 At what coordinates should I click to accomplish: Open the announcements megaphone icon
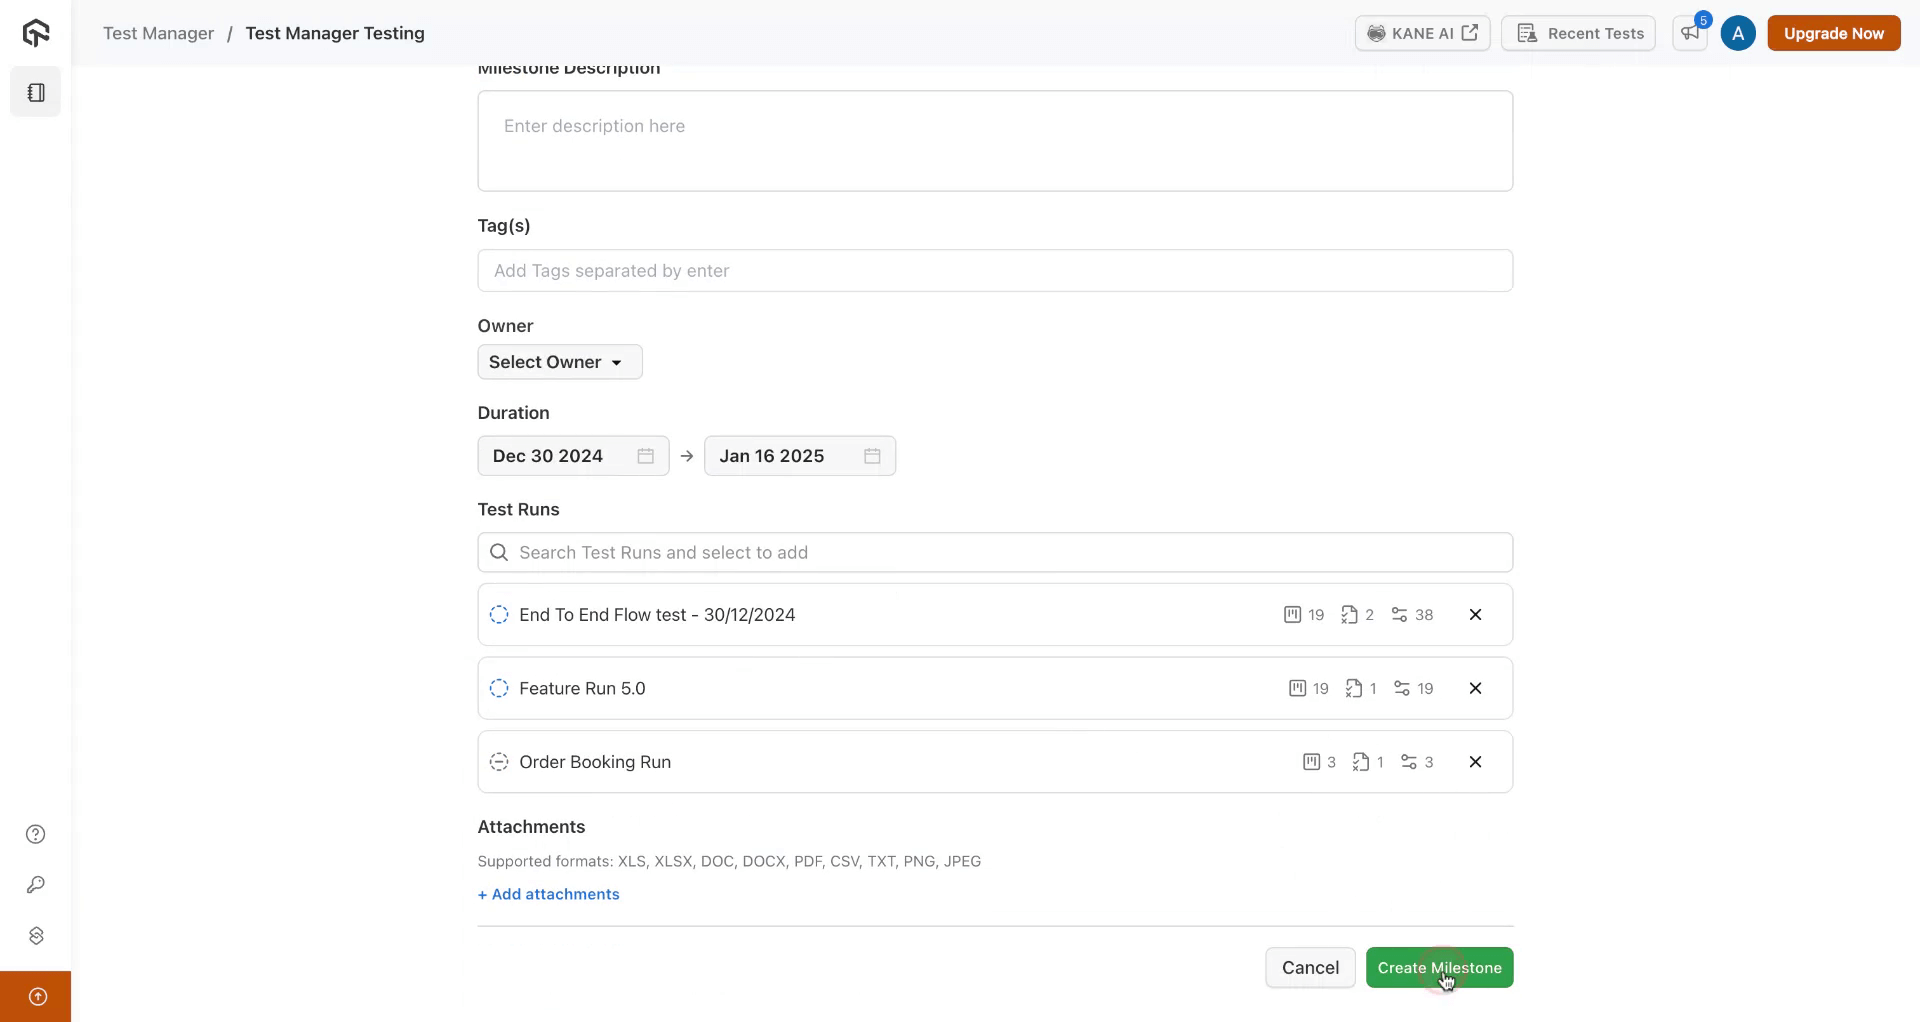point(1690,33)
